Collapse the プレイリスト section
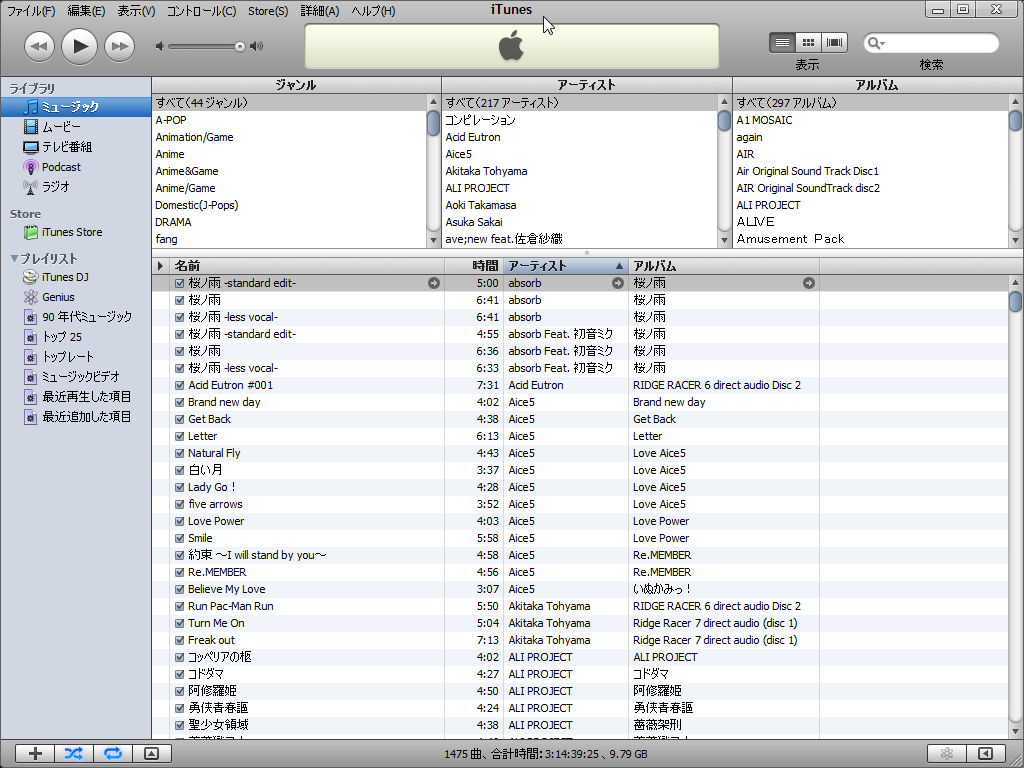 (x=14, y=259)
